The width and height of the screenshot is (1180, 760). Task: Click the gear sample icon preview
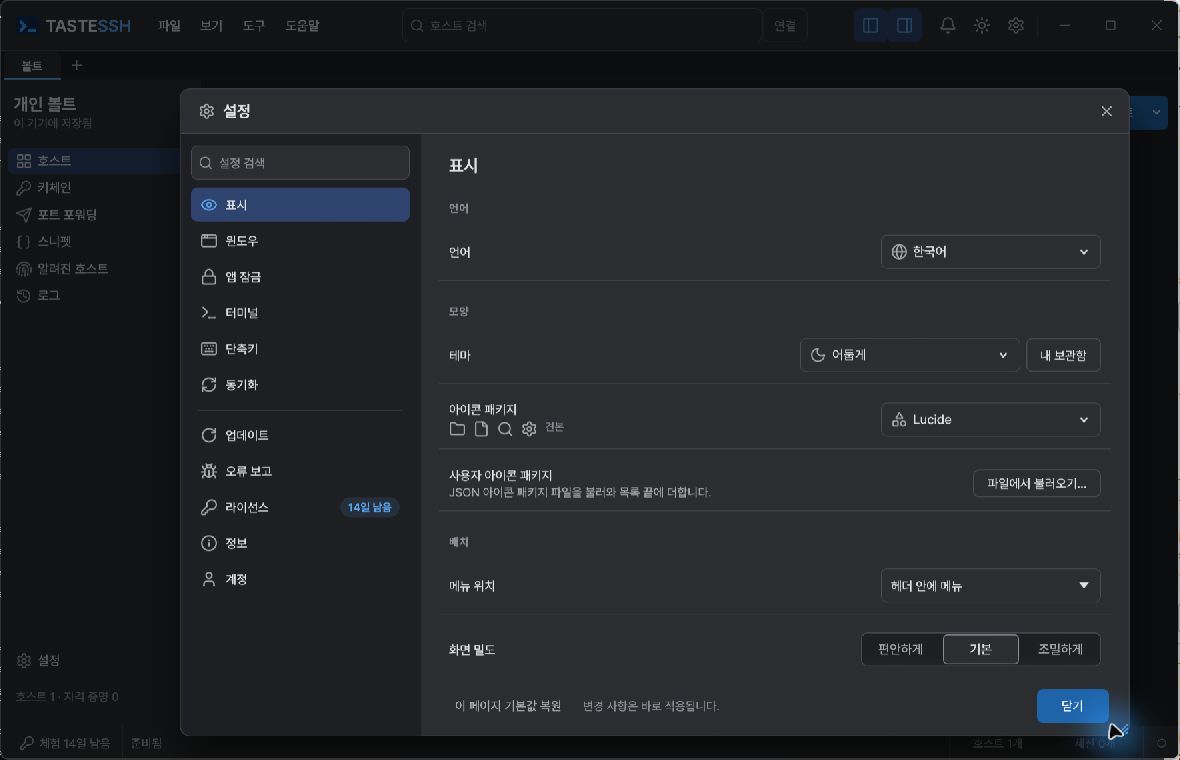click(x=529, y=429)
